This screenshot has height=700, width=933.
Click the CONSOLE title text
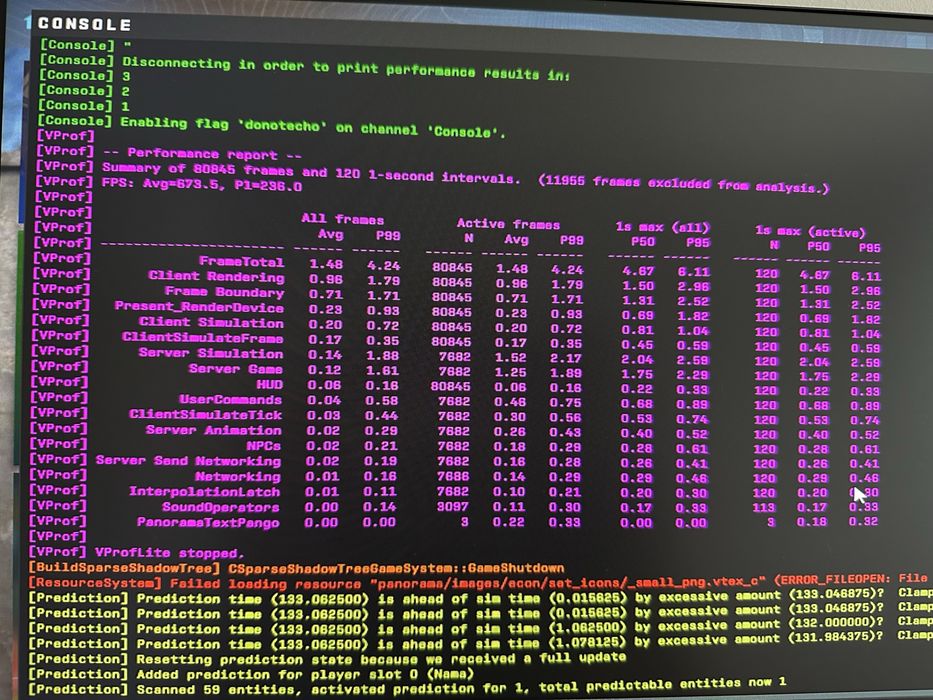click(x=84, y=24)
